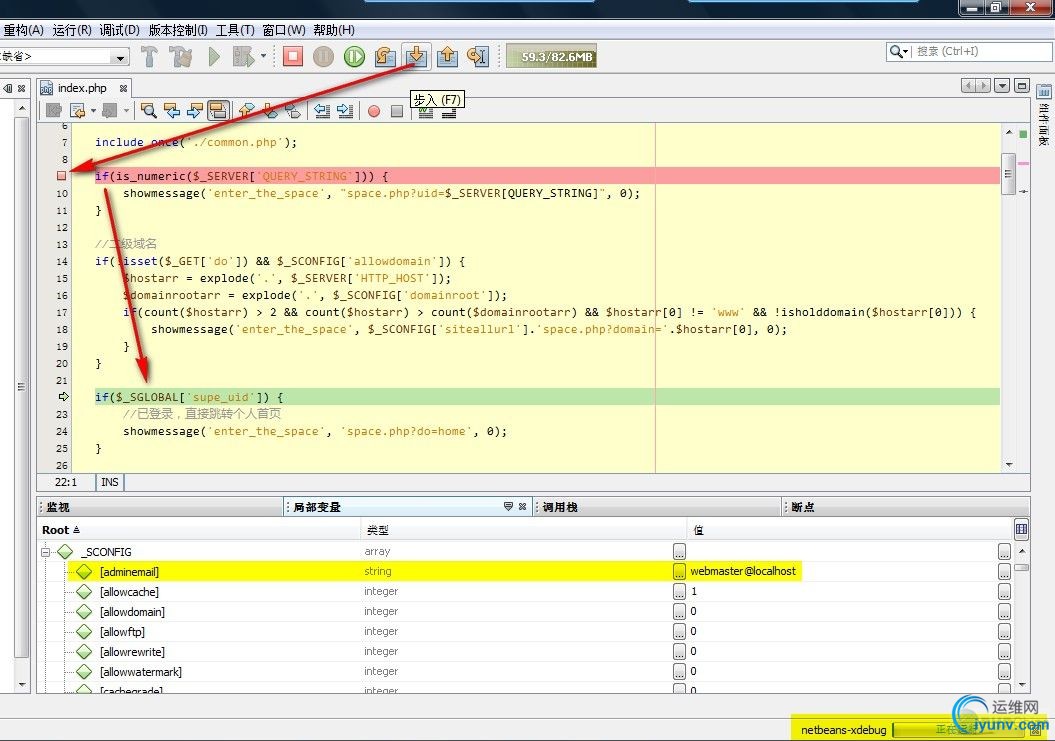Click the variables table column chooser icon
The width and height of the screenshot is (1055, 741).
click(1021, 530)
